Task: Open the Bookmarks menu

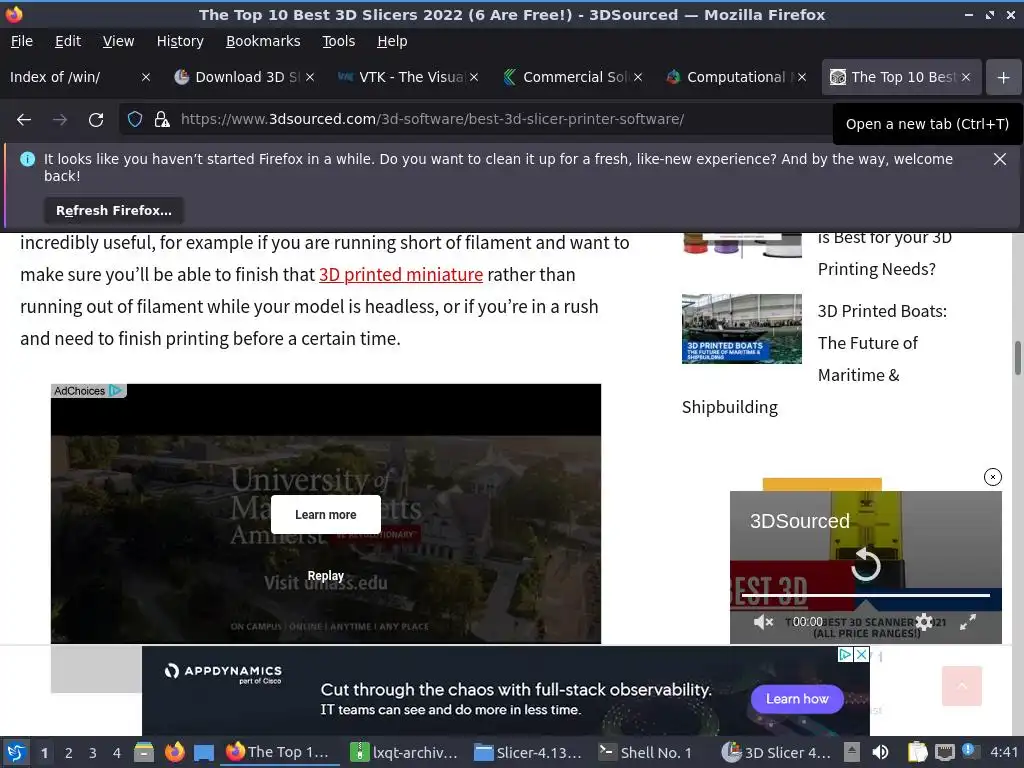Action: (263, 41)
